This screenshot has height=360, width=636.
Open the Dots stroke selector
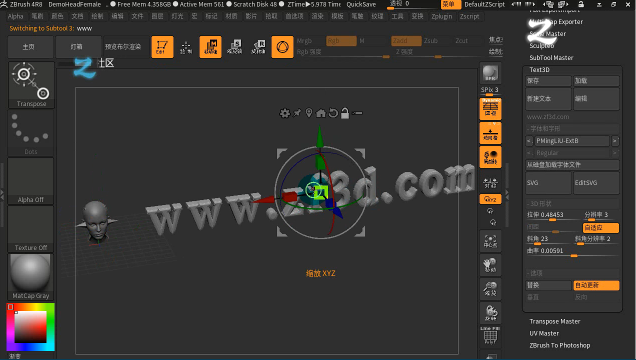31,133
